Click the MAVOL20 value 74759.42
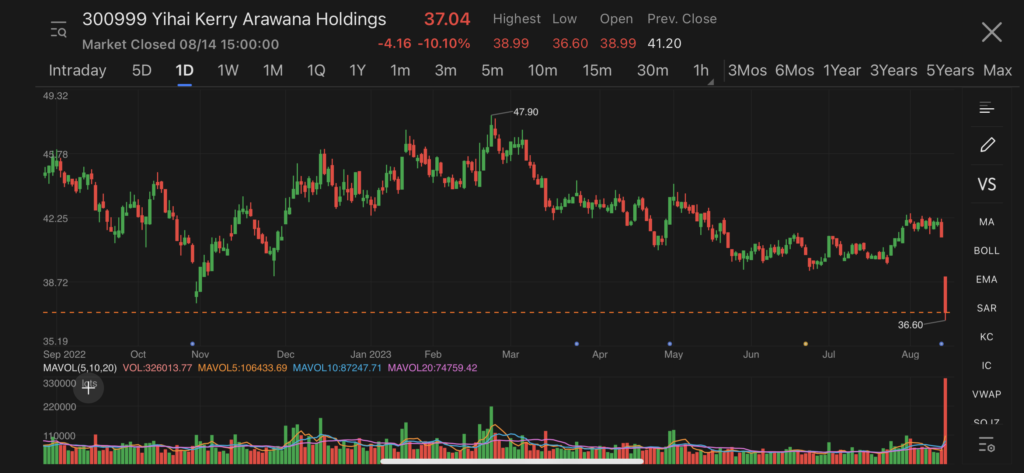This screenshot has width=1024, height=473. coord(432,368)
